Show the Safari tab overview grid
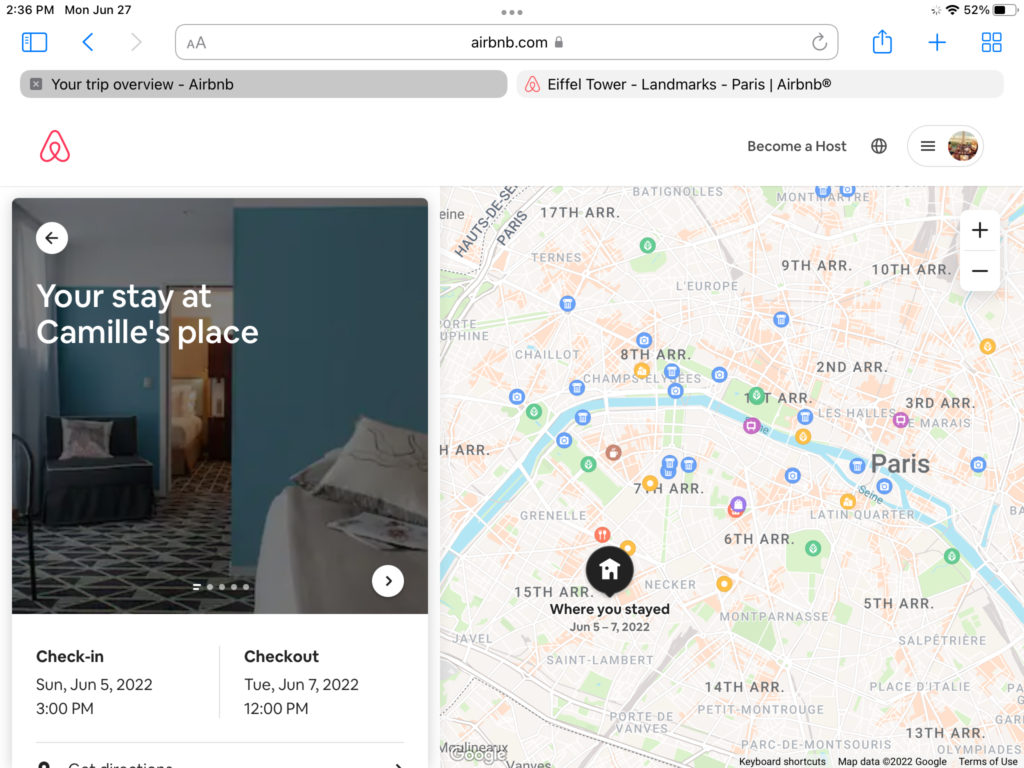The height and width of the screenshot is (768, 1024). pos(991,42)
